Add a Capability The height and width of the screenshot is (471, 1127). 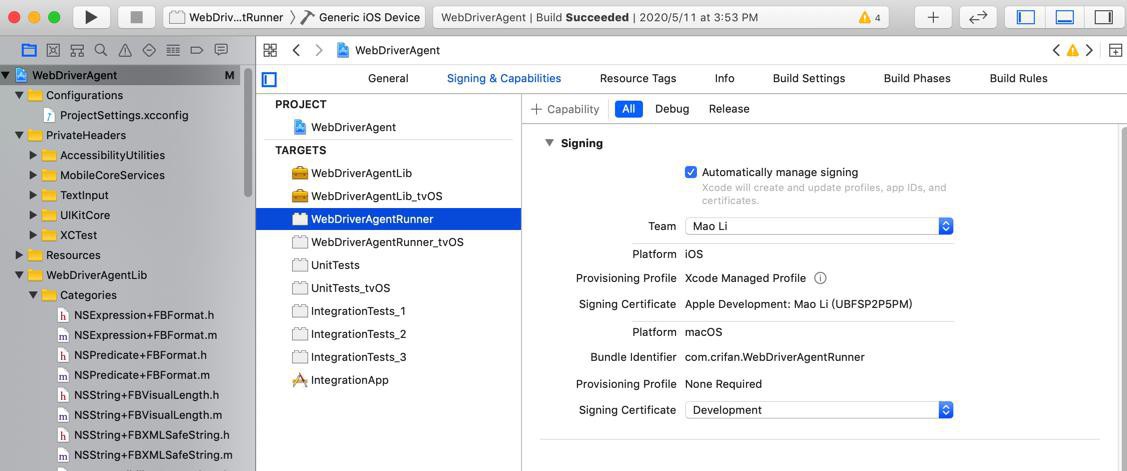click(x=565, y=109)
